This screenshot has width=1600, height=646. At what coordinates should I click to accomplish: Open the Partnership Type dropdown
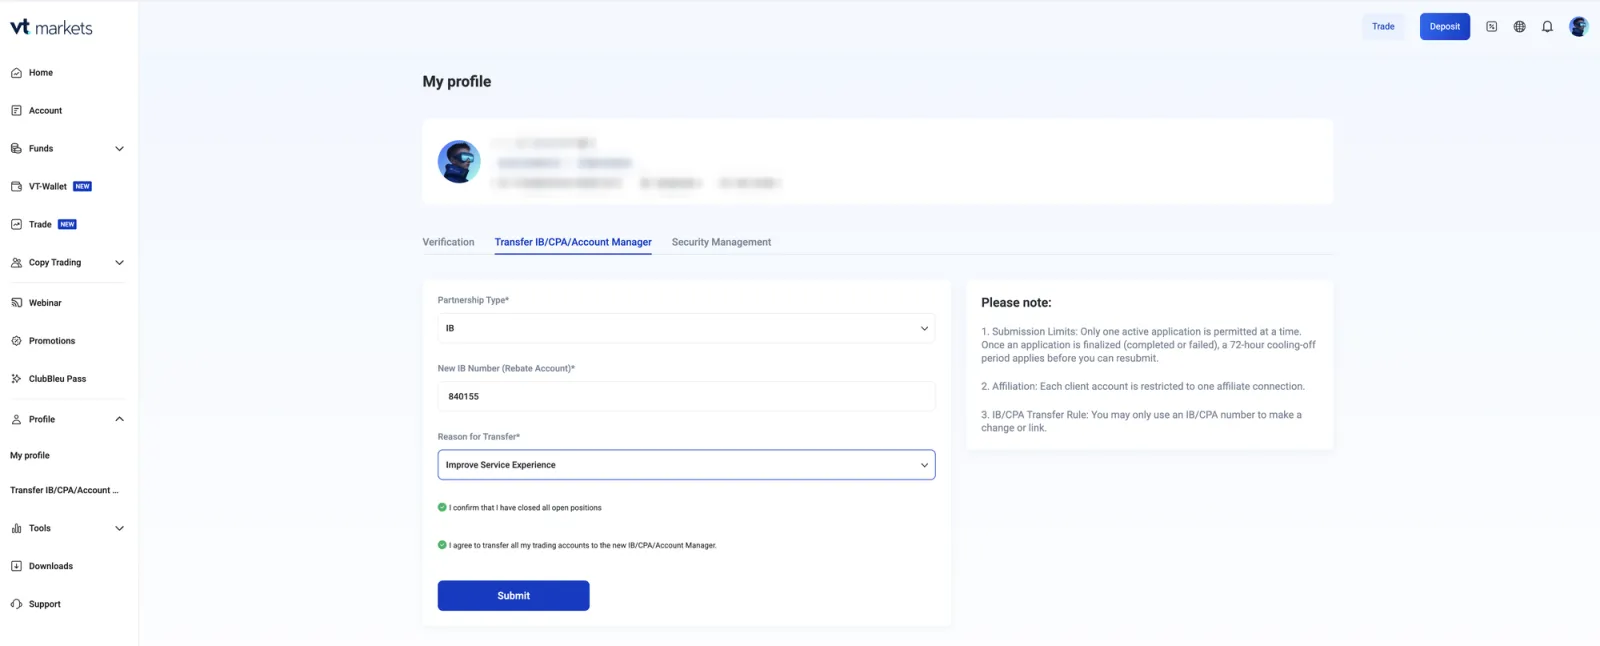pyautogui.click(x=686, y=329)
